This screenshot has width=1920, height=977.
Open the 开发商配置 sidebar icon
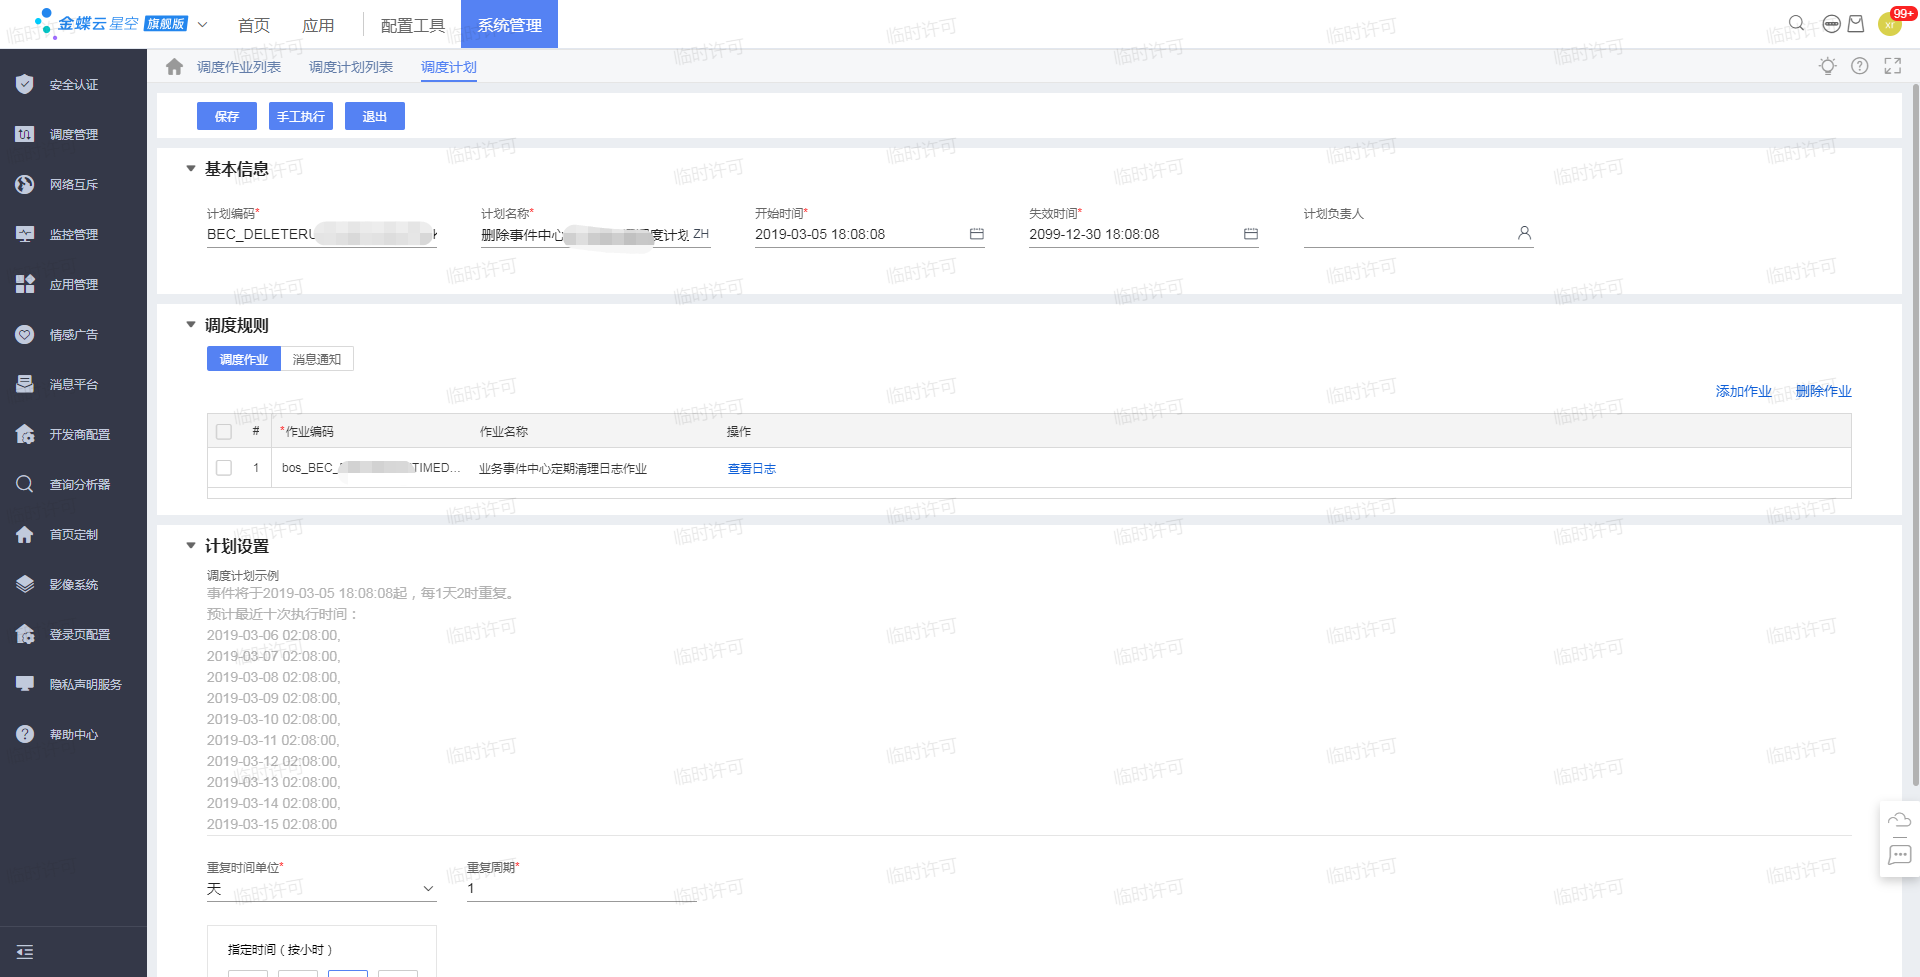[x=25, y=434]
